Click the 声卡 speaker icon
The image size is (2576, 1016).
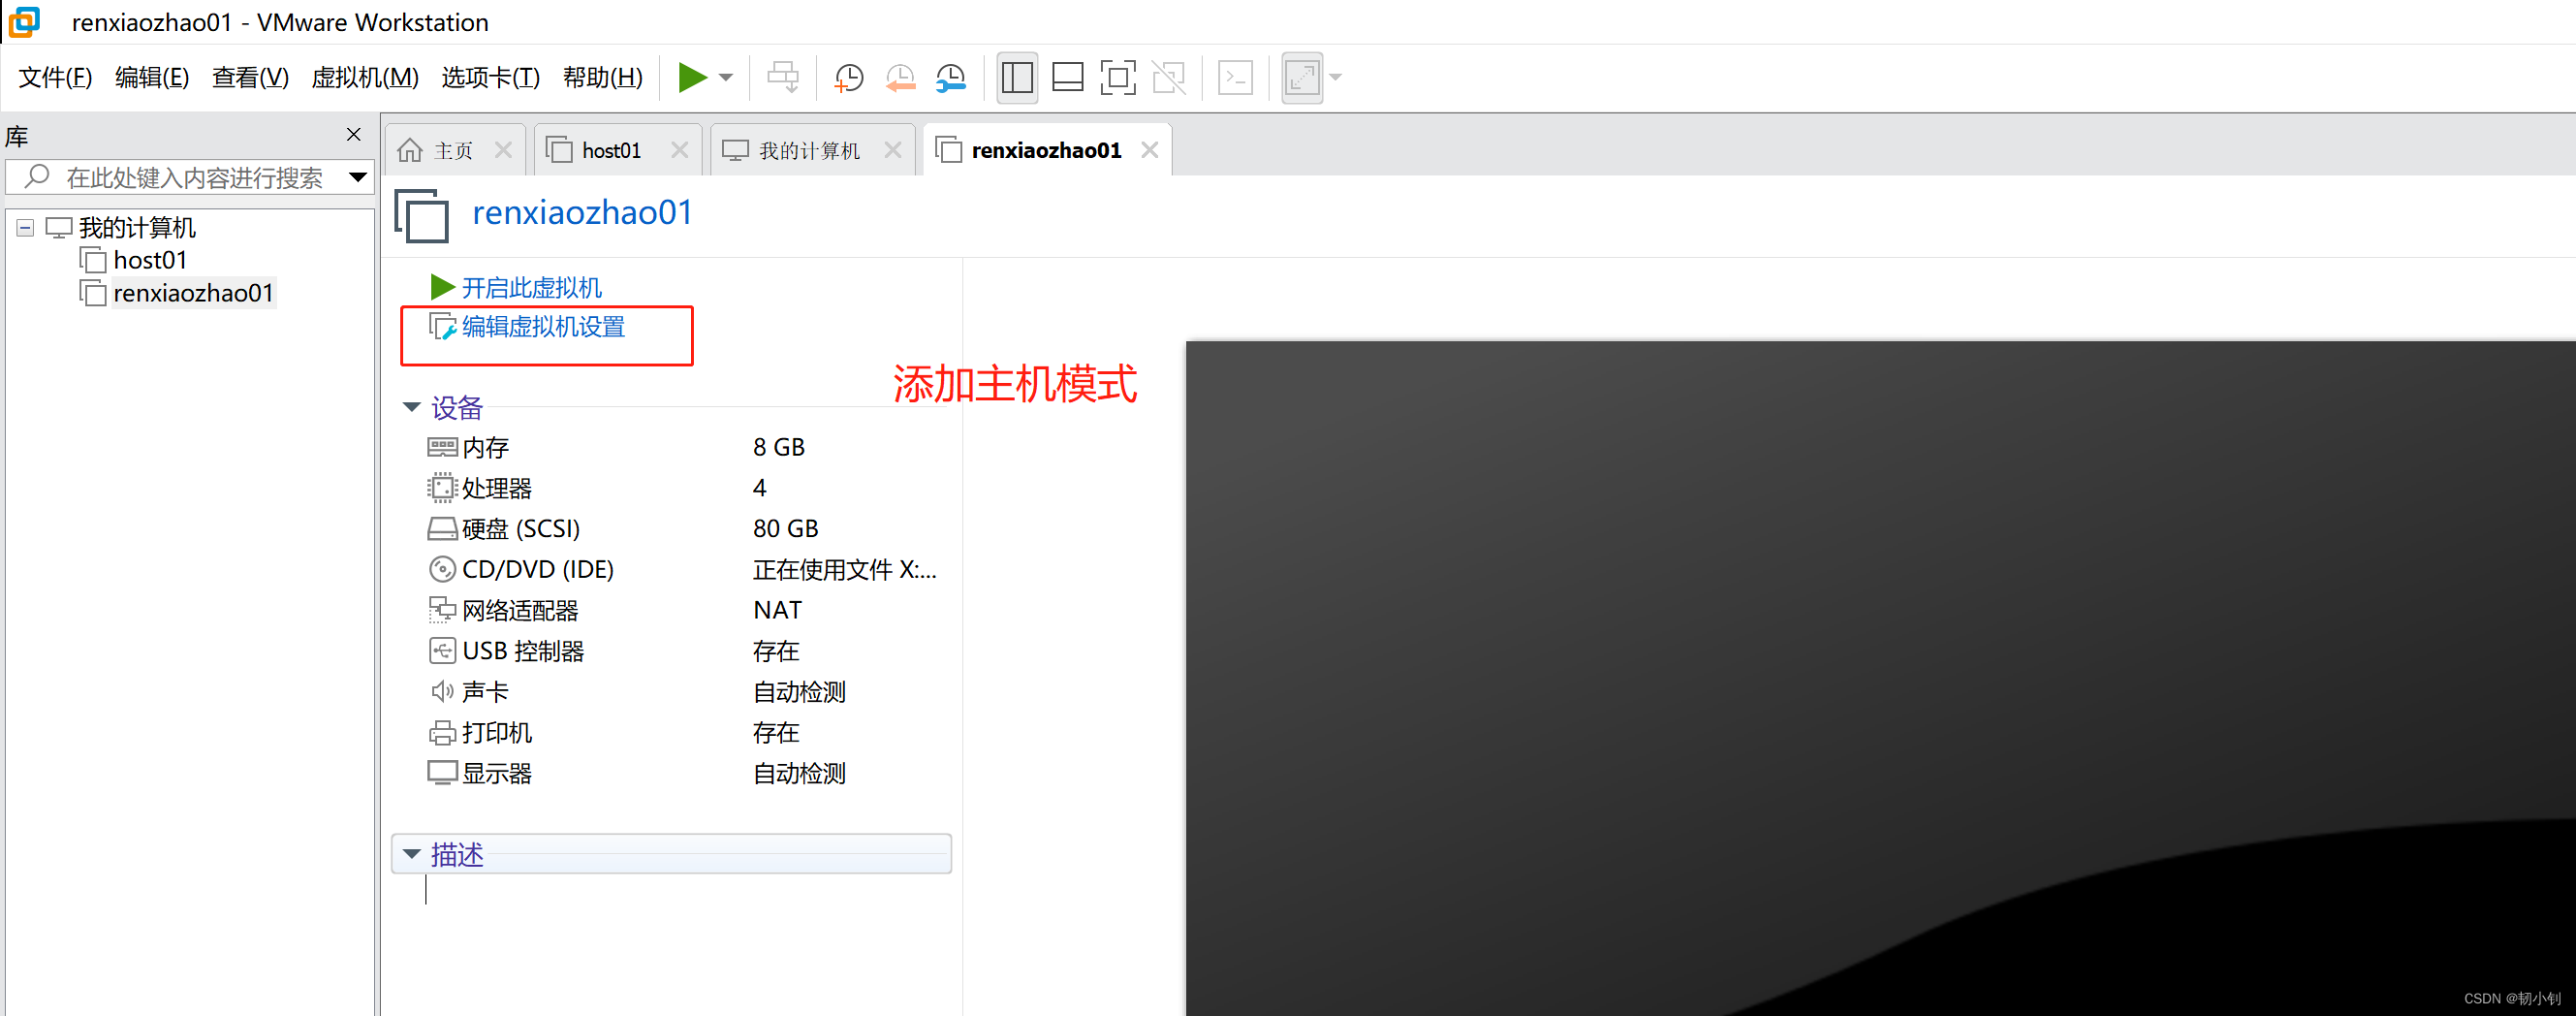coord(442,692)
